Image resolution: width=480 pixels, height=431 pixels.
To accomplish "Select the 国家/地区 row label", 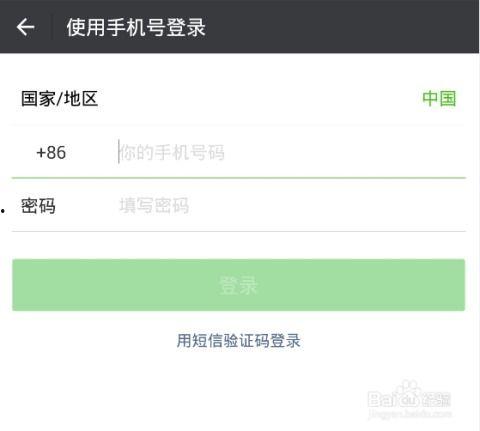I will click(59, 99).
